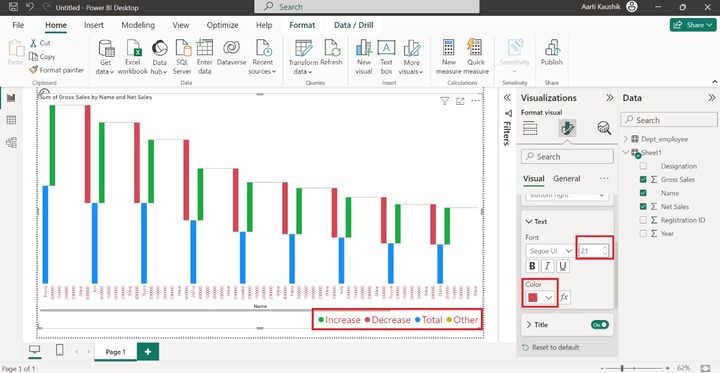This screenshot has height=373, width=720.
Task: Insert a New visual
Action: 364,57
